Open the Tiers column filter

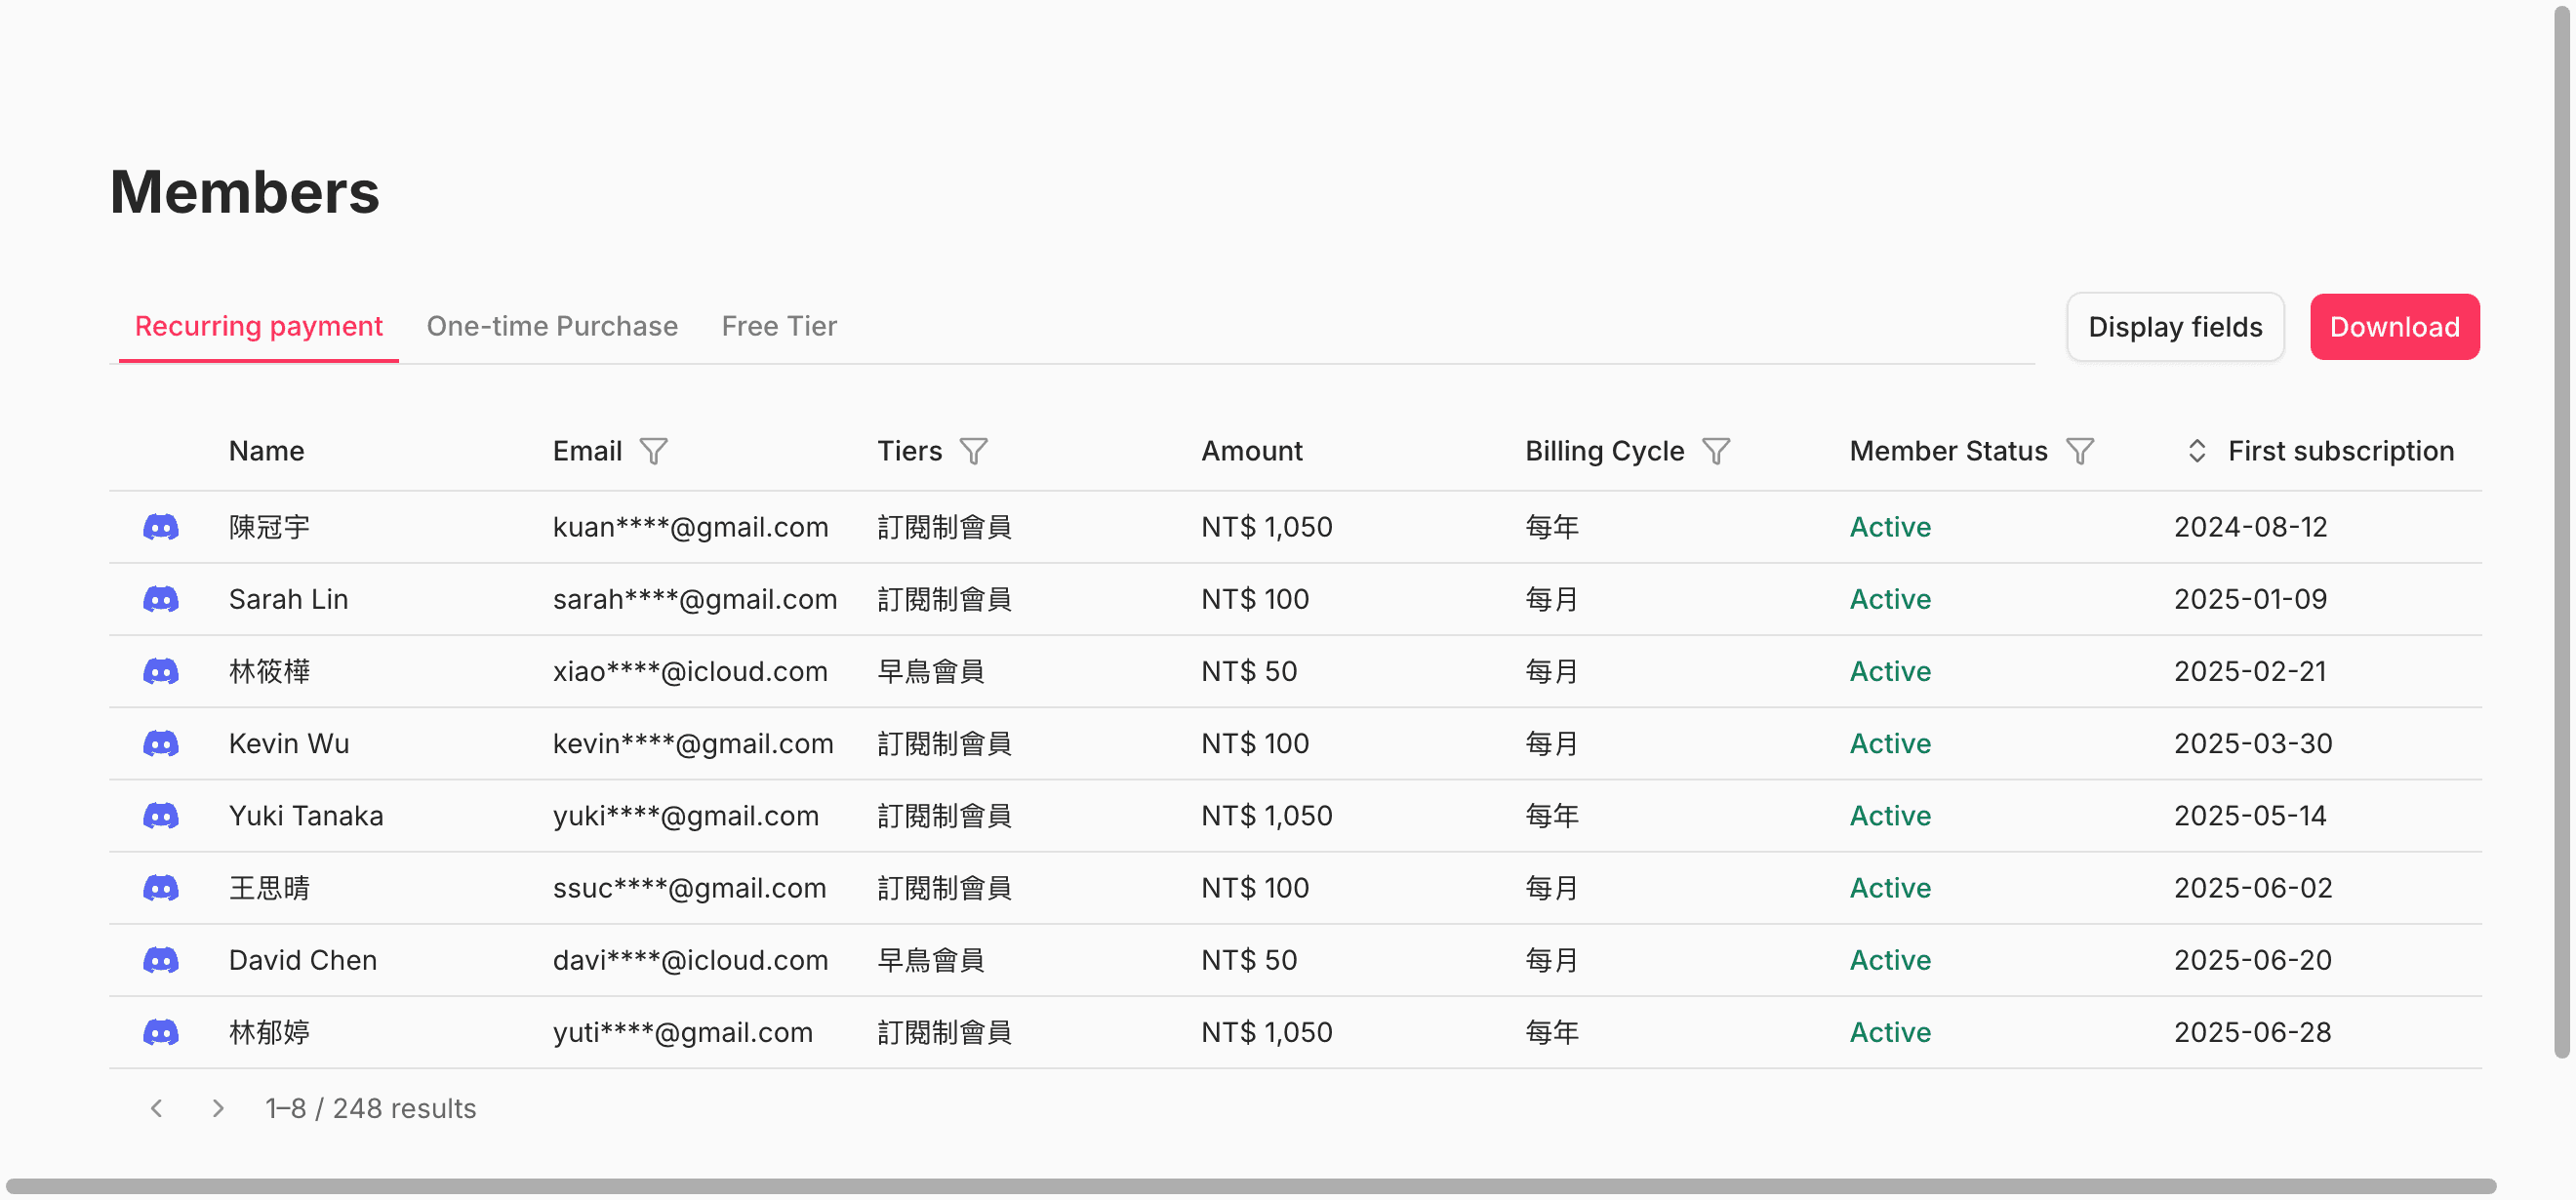coord(974,451)
